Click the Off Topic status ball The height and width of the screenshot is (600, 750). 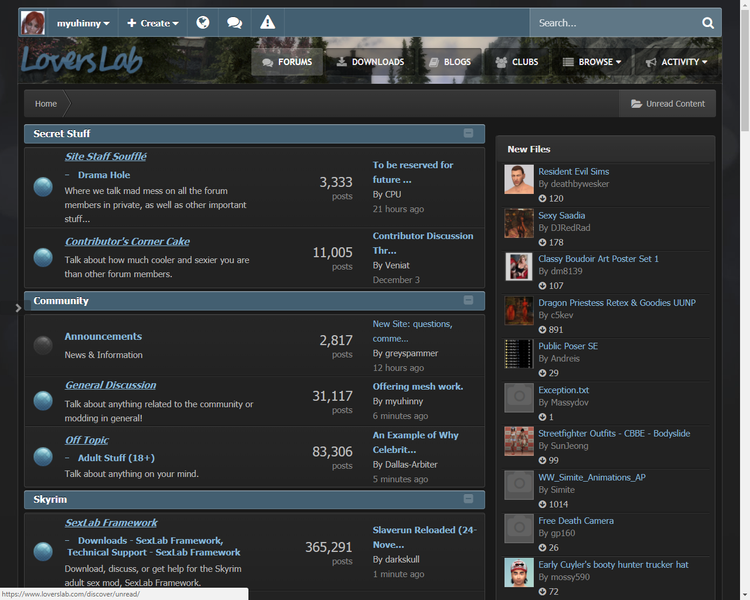pos(43,456)
